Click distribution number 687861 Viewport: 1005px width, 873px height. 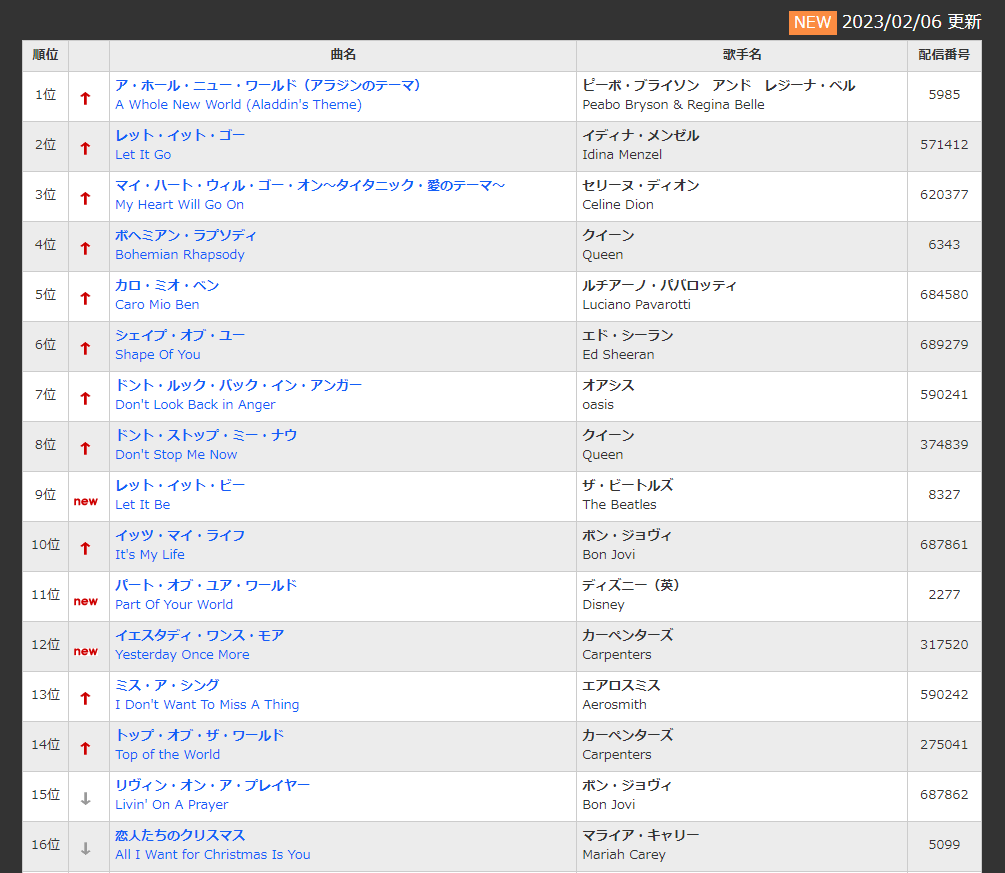click(944, 545)
